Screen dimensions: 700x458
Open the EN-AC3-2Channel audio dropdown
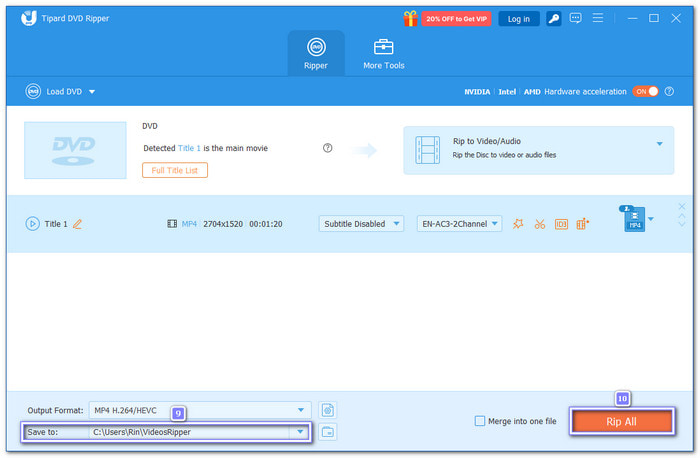point(459,224)
